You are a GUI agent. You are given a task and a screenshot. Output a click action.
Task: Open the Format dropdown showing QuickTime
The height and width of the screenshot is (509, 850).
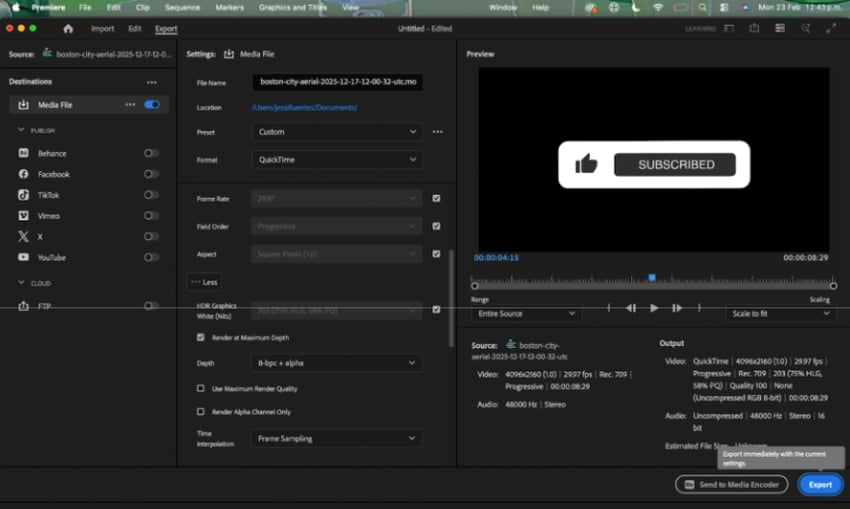click(336, 159)
